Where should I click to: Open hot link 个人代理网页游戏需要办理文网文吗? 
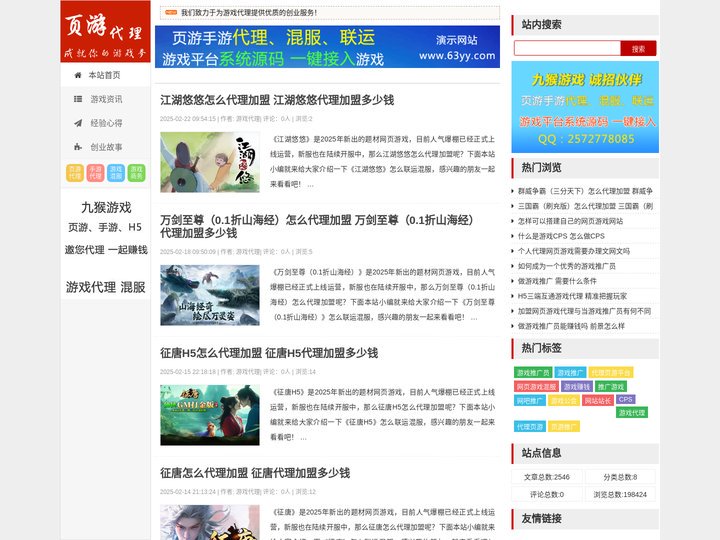click(574, 251)
